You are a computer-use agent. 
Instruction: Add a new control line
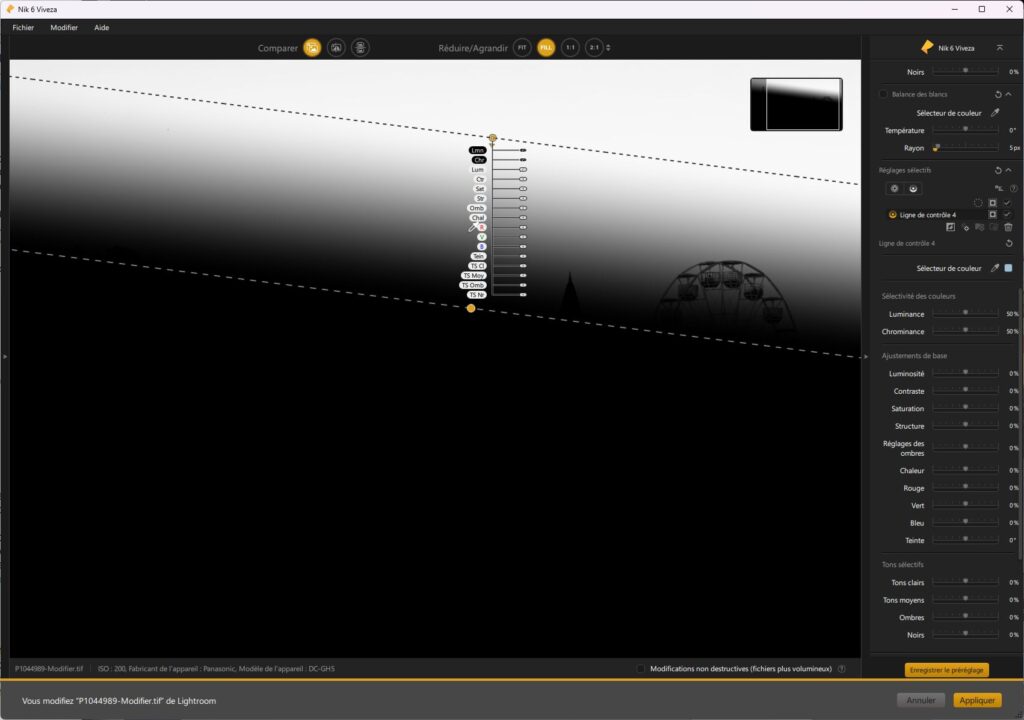pos(913,189)
